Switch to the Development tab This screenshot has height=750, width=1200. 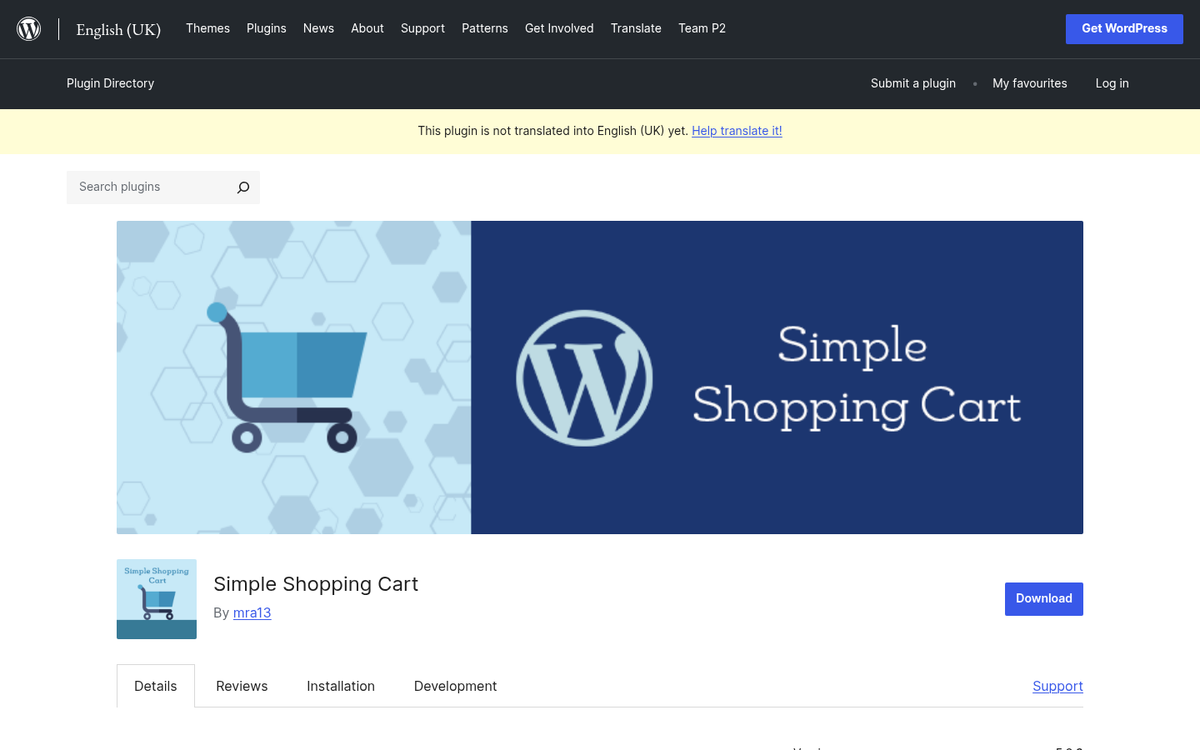455,686
